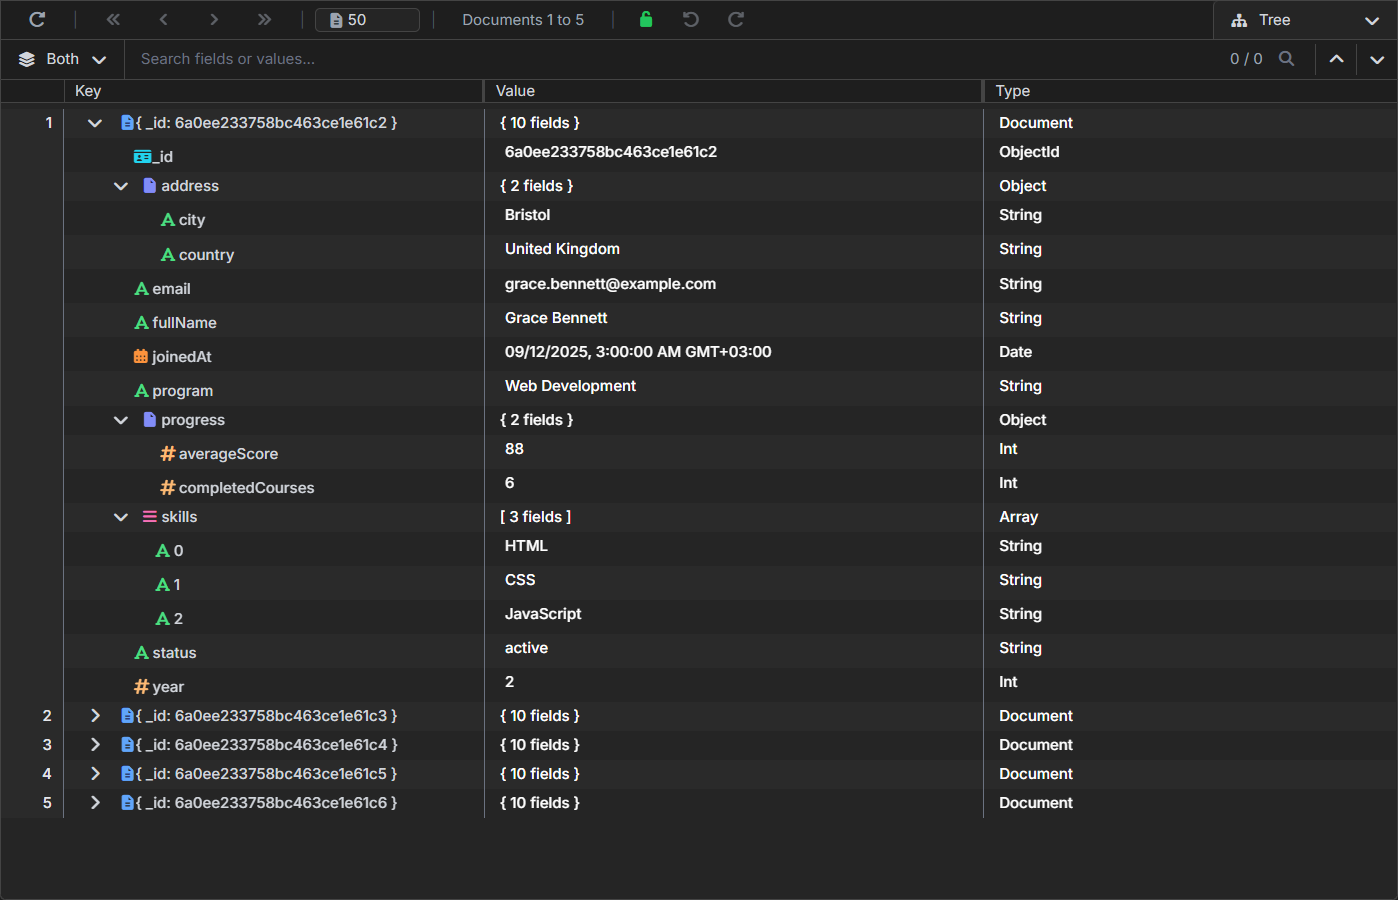The width and height of the screenshot is (1398, 900).
Task: Select the status value active
Action: 526,648
